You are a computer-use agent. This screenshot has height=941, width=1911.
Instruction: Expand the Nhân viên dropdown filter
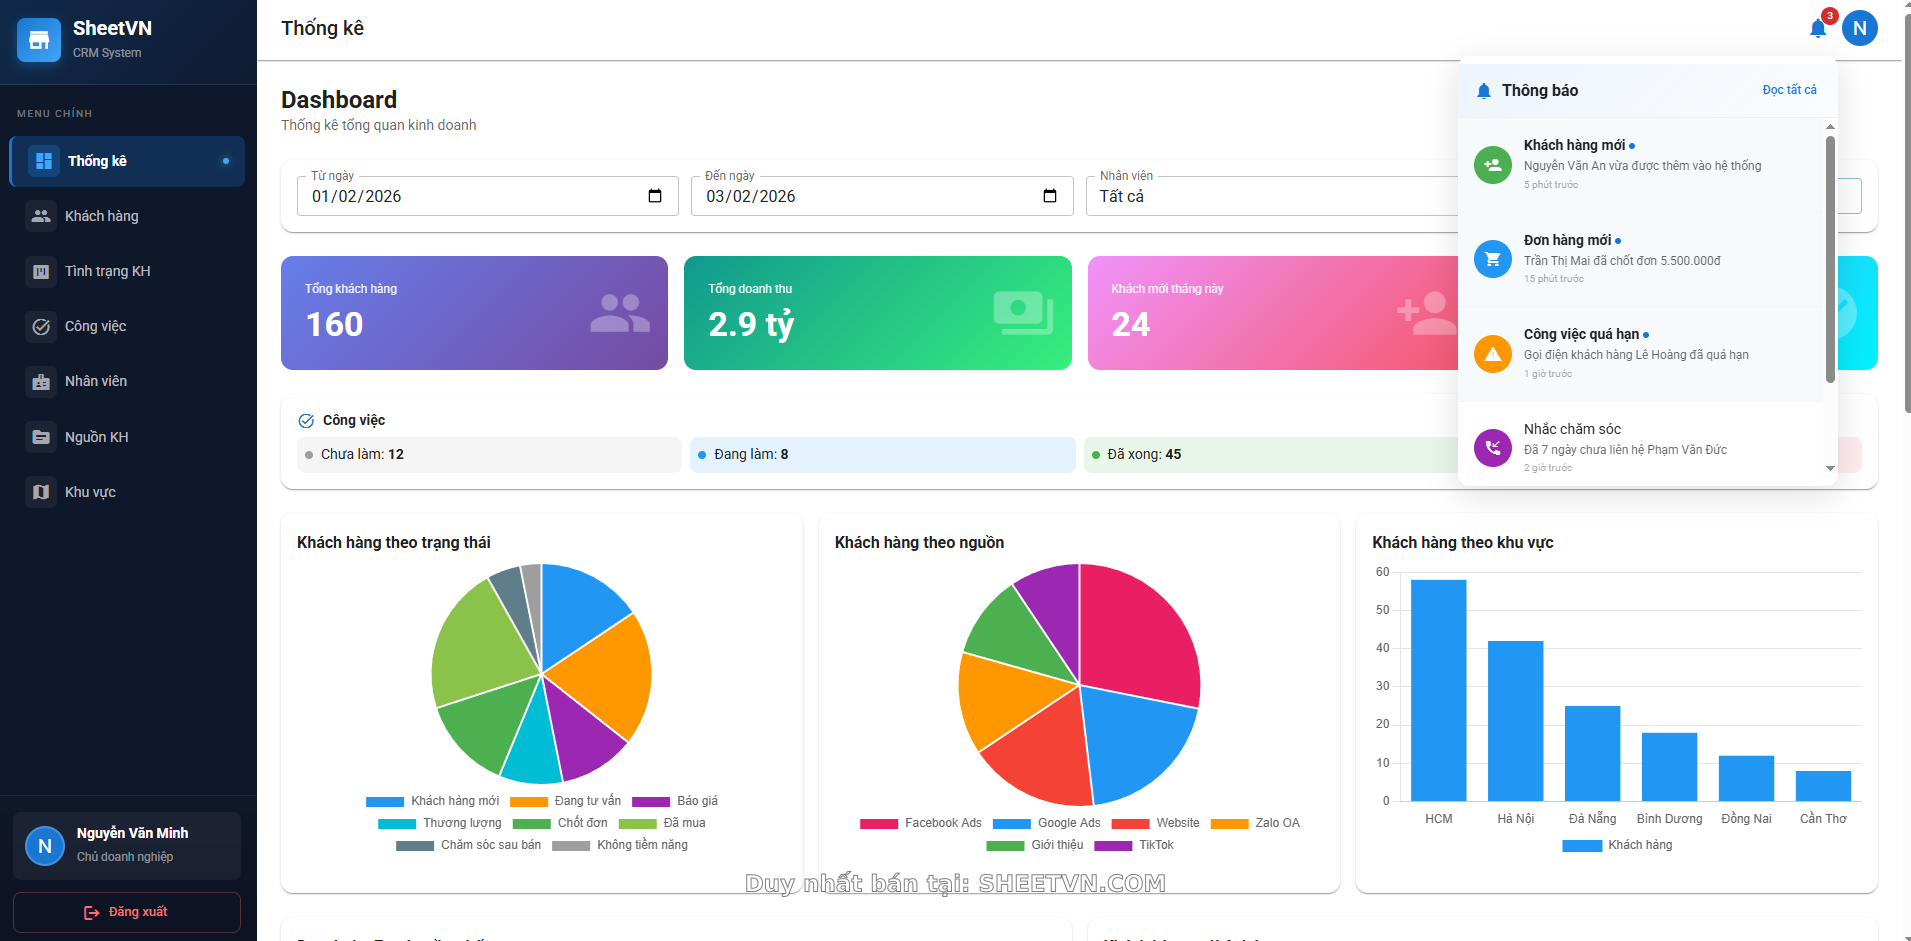(1270, 196)
